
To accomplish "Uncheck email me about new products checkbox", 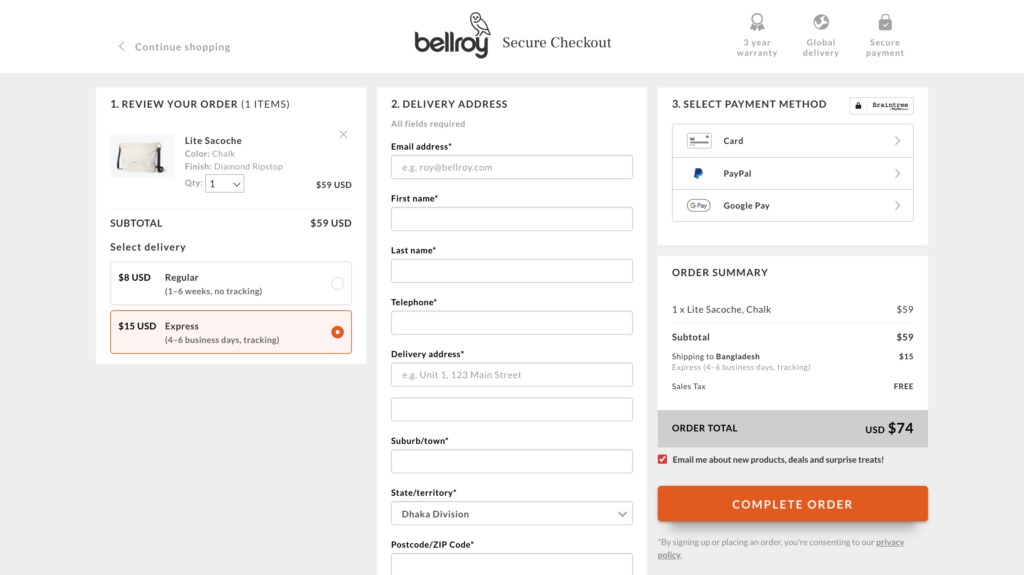I will (x=663, y=459).
